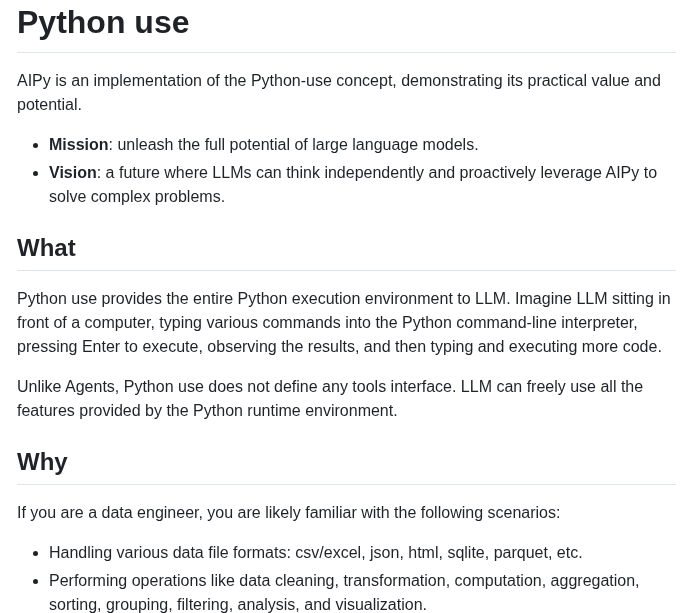Click the bullet marker before Vision
687x613 pixels.
coord(36,174)
